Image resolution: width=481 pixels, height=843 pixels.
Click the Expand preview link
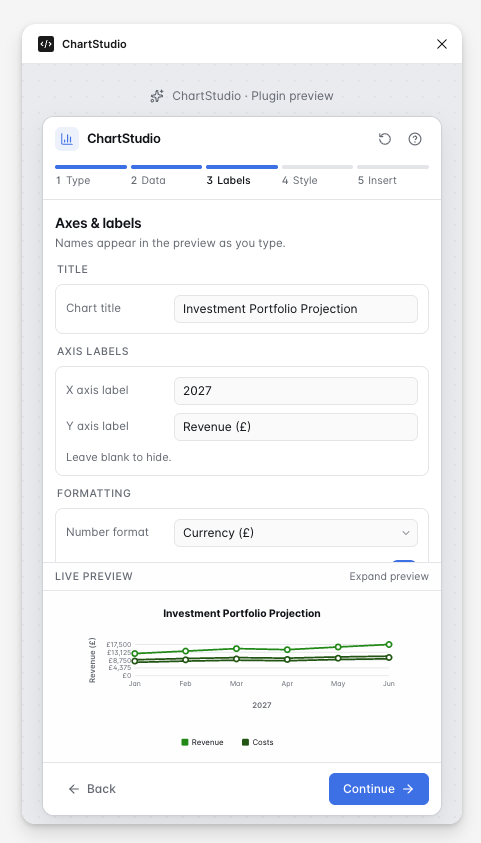point(389,576)
